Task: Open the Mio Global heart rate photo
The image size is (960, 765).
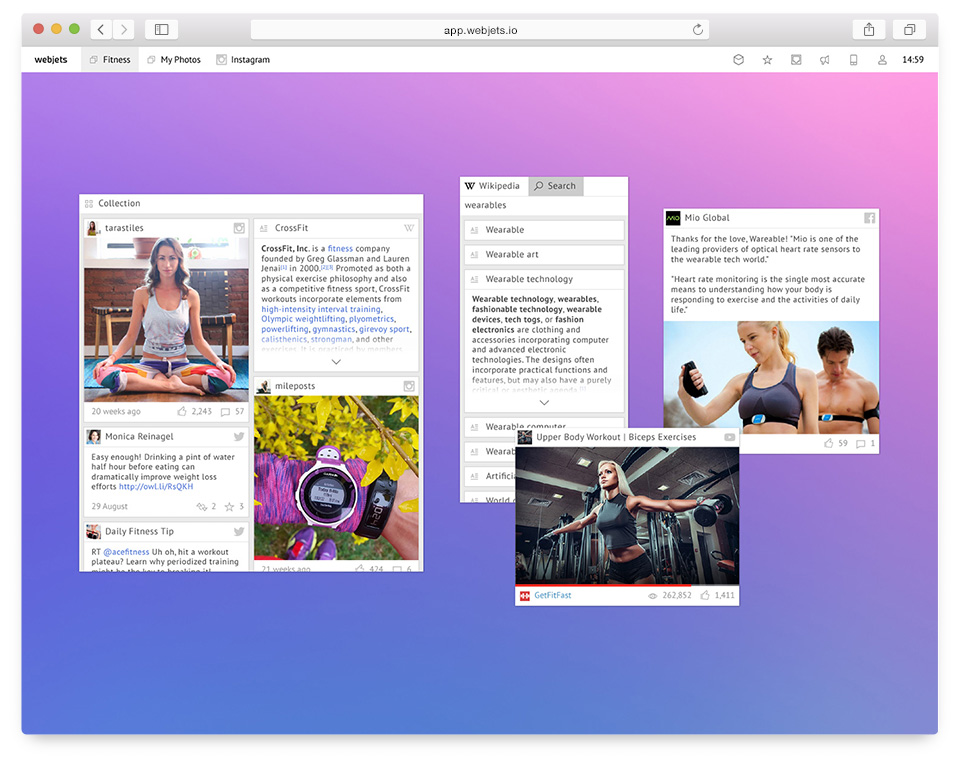Action: click(771, 377)
